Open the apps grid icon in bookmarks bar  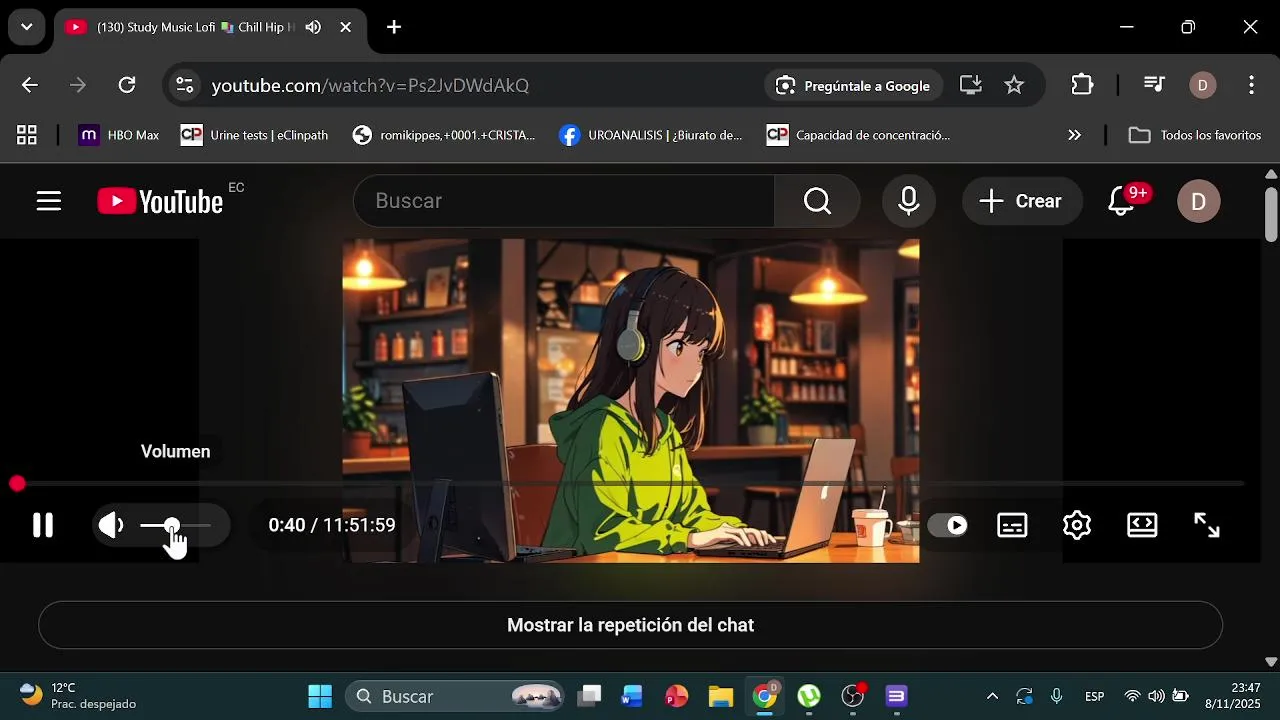[x=27, y=135]
